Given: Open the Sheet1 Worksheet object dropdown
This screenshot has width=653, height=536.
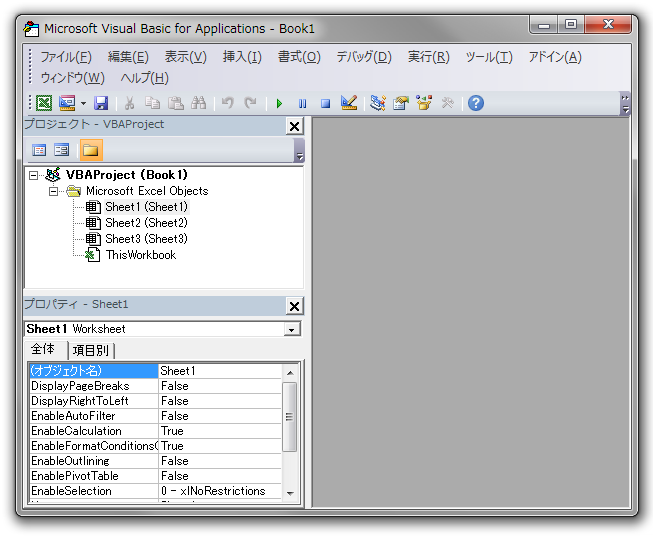Looking at the screenshot, I should 292,329.
